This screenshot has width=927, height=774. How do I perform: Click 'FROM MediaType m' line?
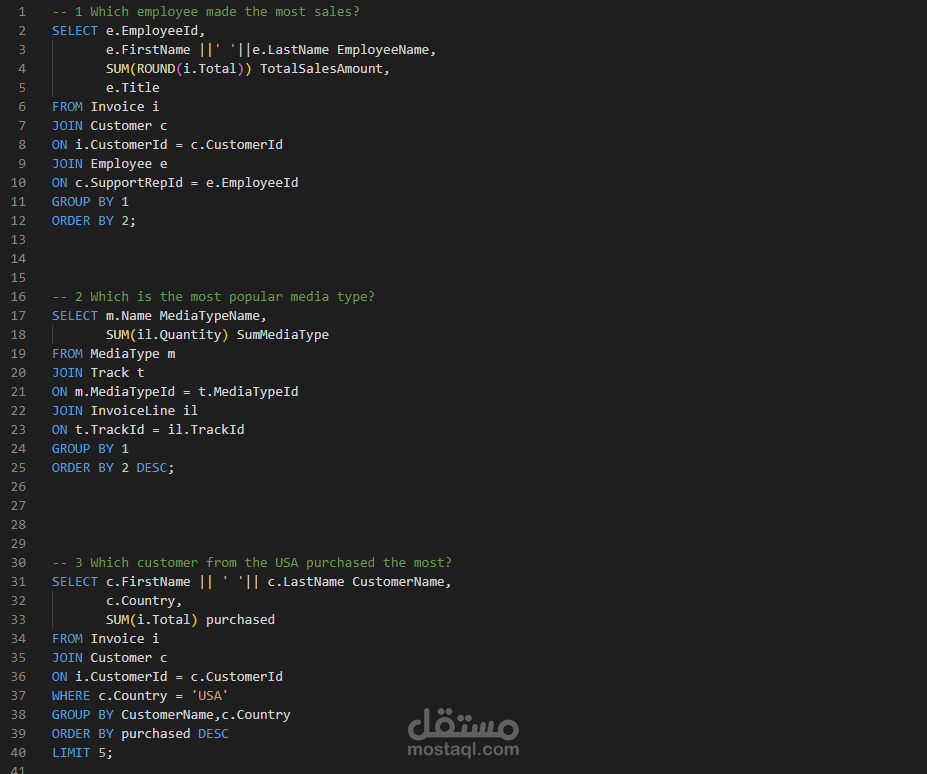pyautogui.click(x=114, y=354)
